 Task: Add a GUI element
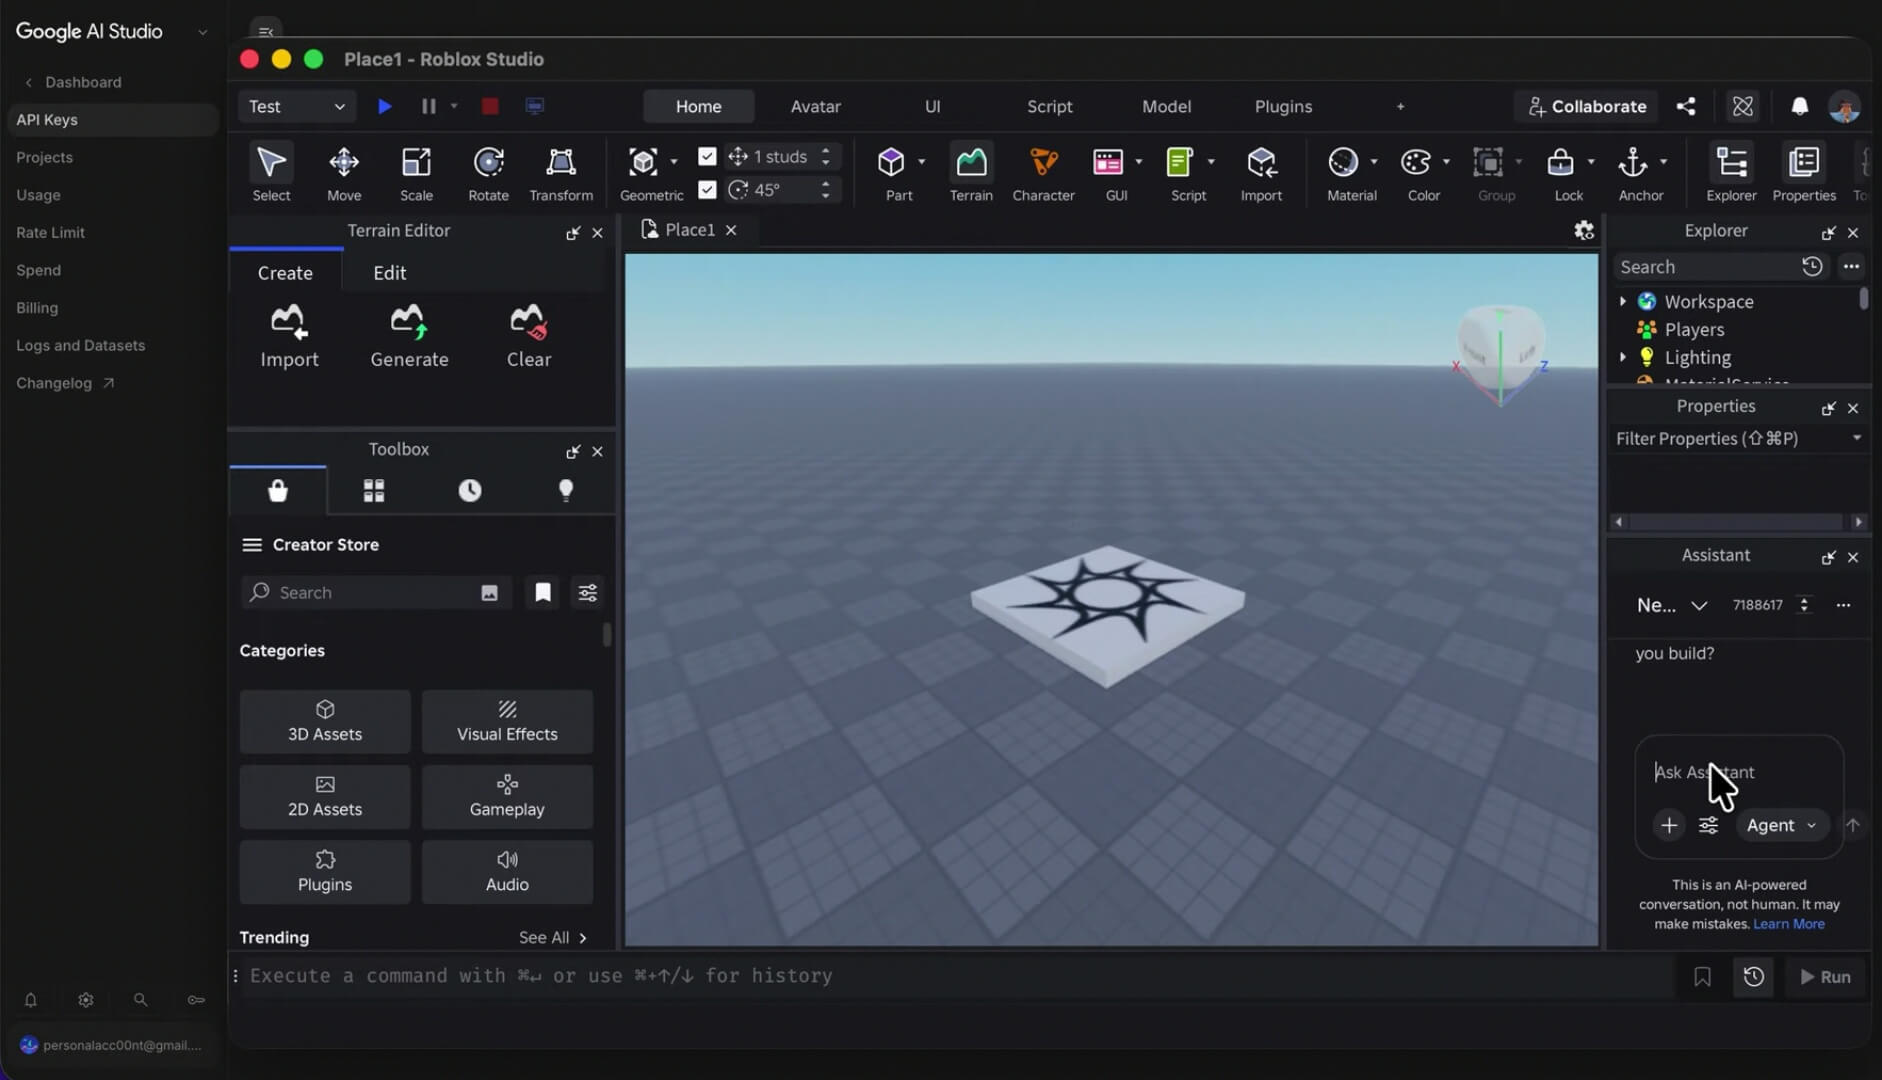(x=1108, y=172)
